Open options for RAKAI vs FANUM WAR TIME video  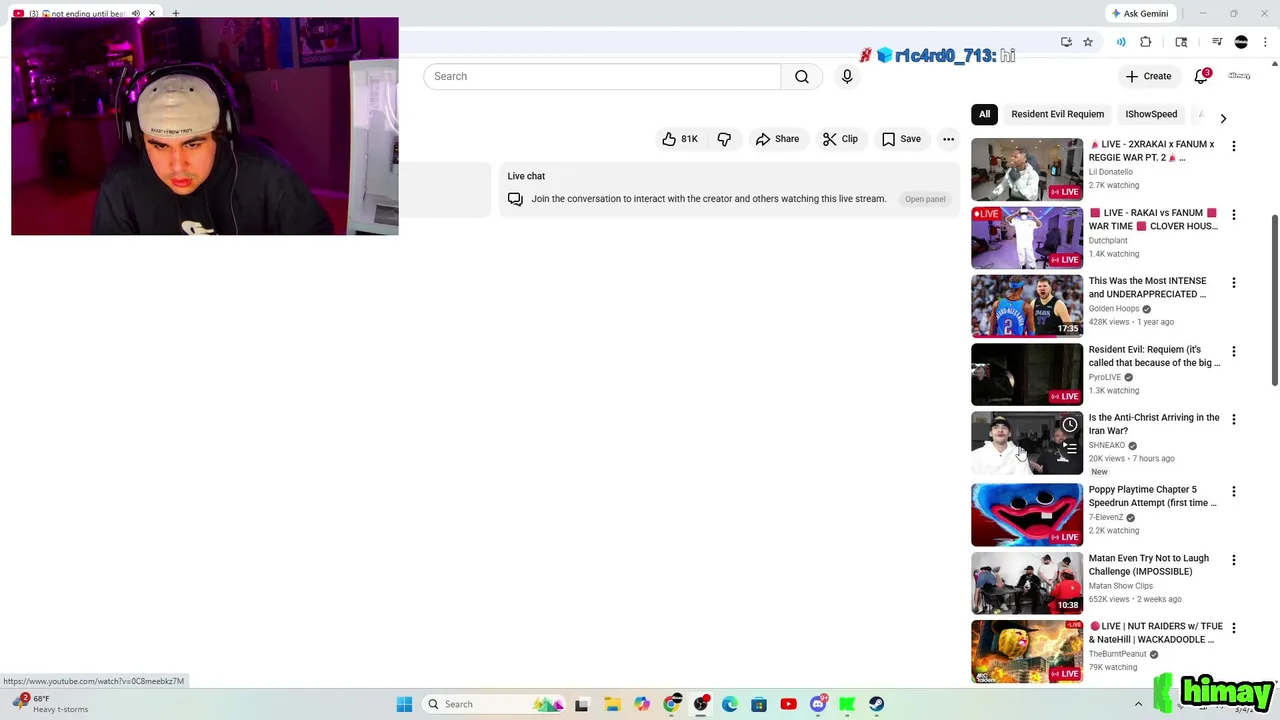(1233, 214)
